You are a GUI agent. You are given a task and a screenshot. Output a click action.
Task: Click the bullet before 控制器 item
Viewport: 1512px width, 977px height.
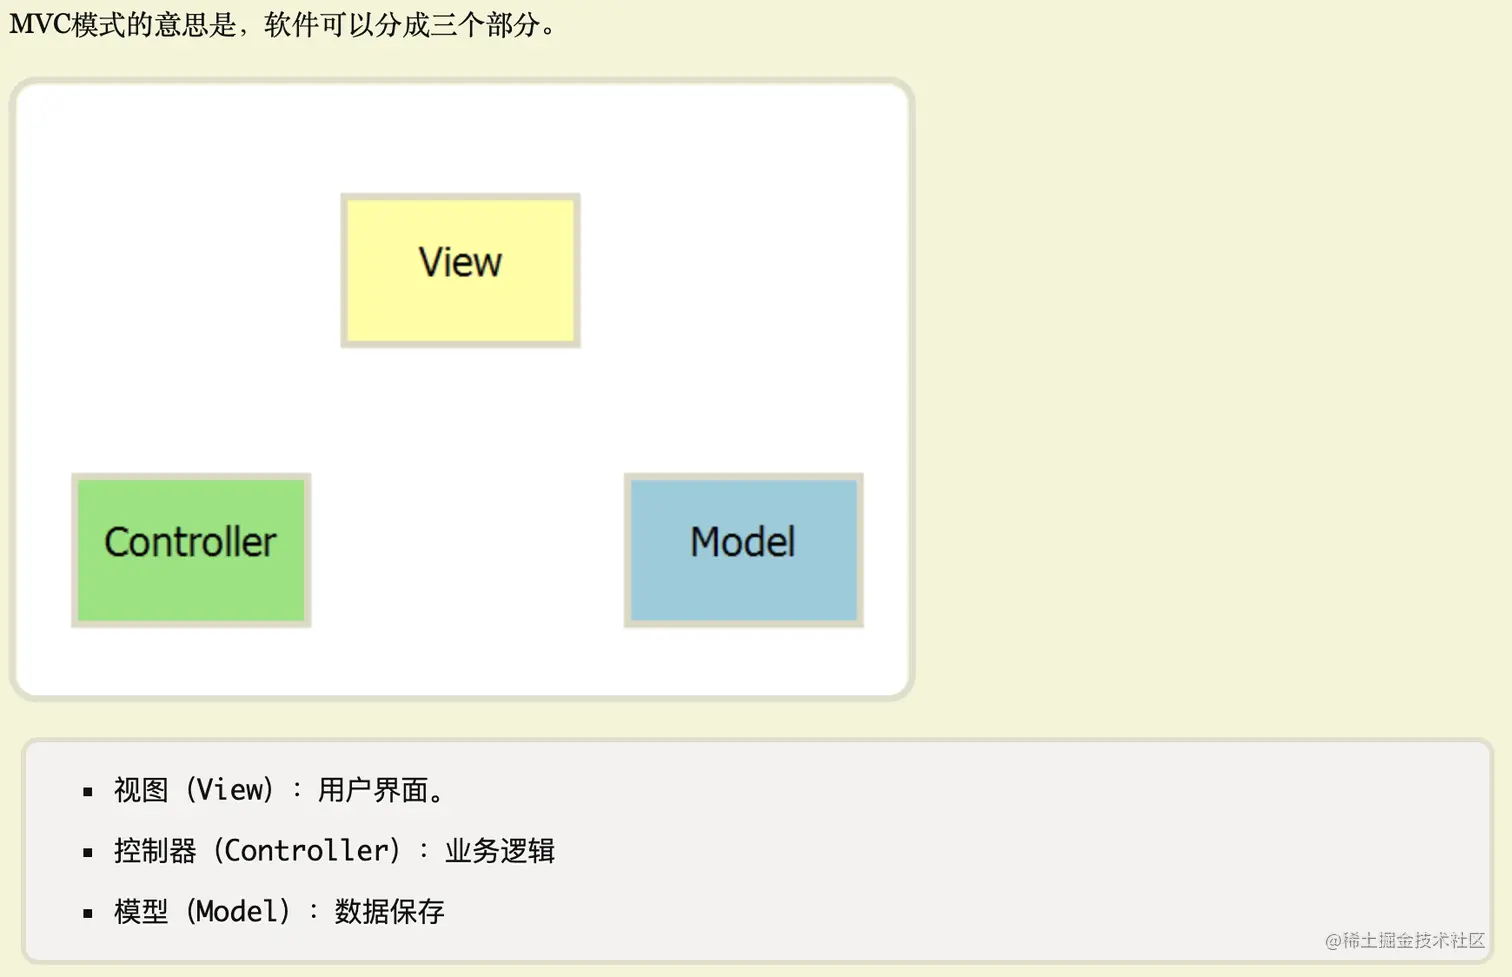88,853
